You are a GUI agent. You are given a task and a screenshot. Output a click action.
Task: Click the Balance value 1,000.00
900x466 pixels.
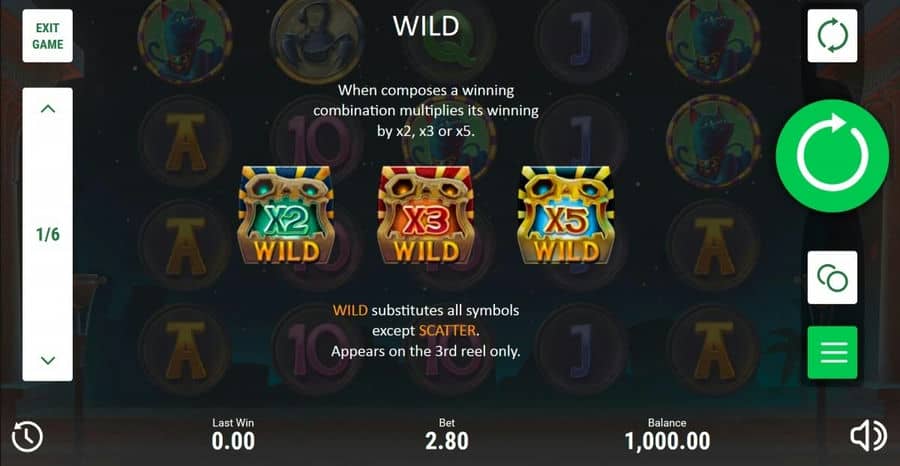tap(667, 441)
